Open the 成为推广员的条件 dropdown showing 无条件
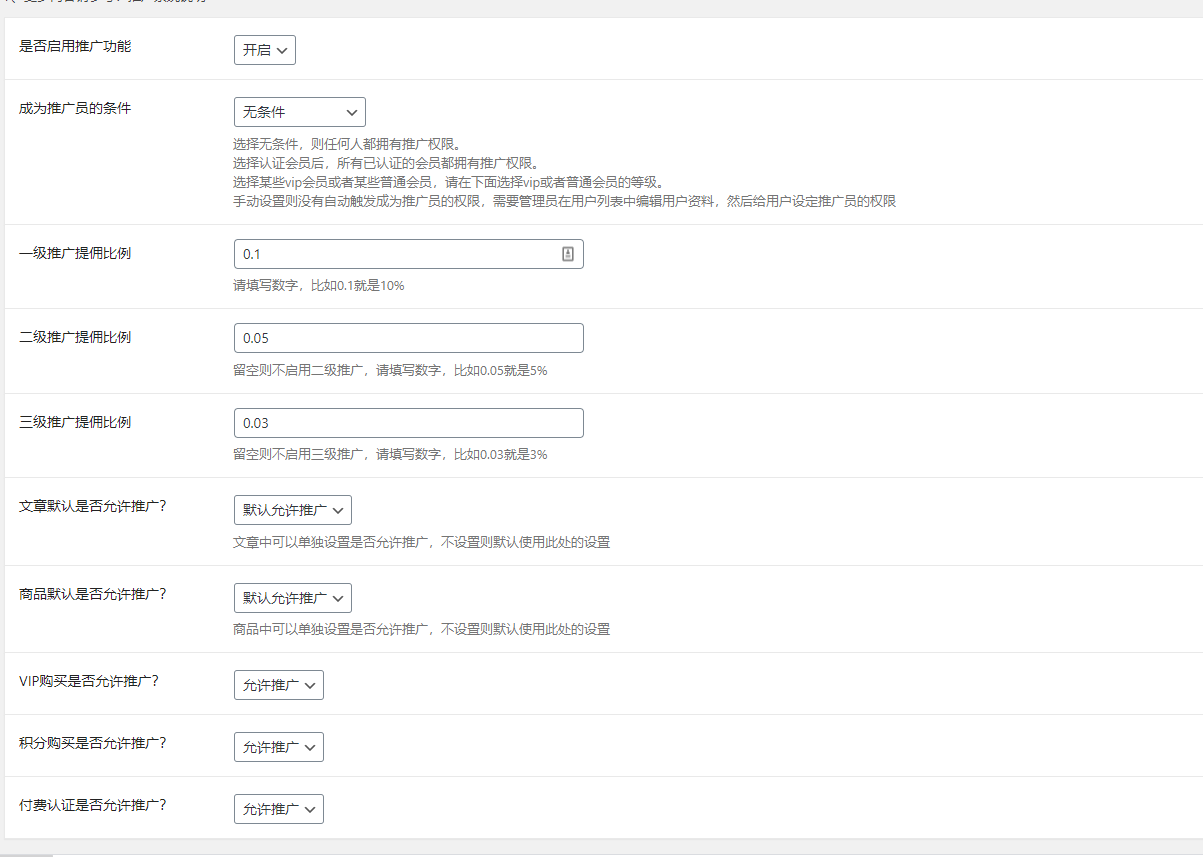 click(299, 111)
